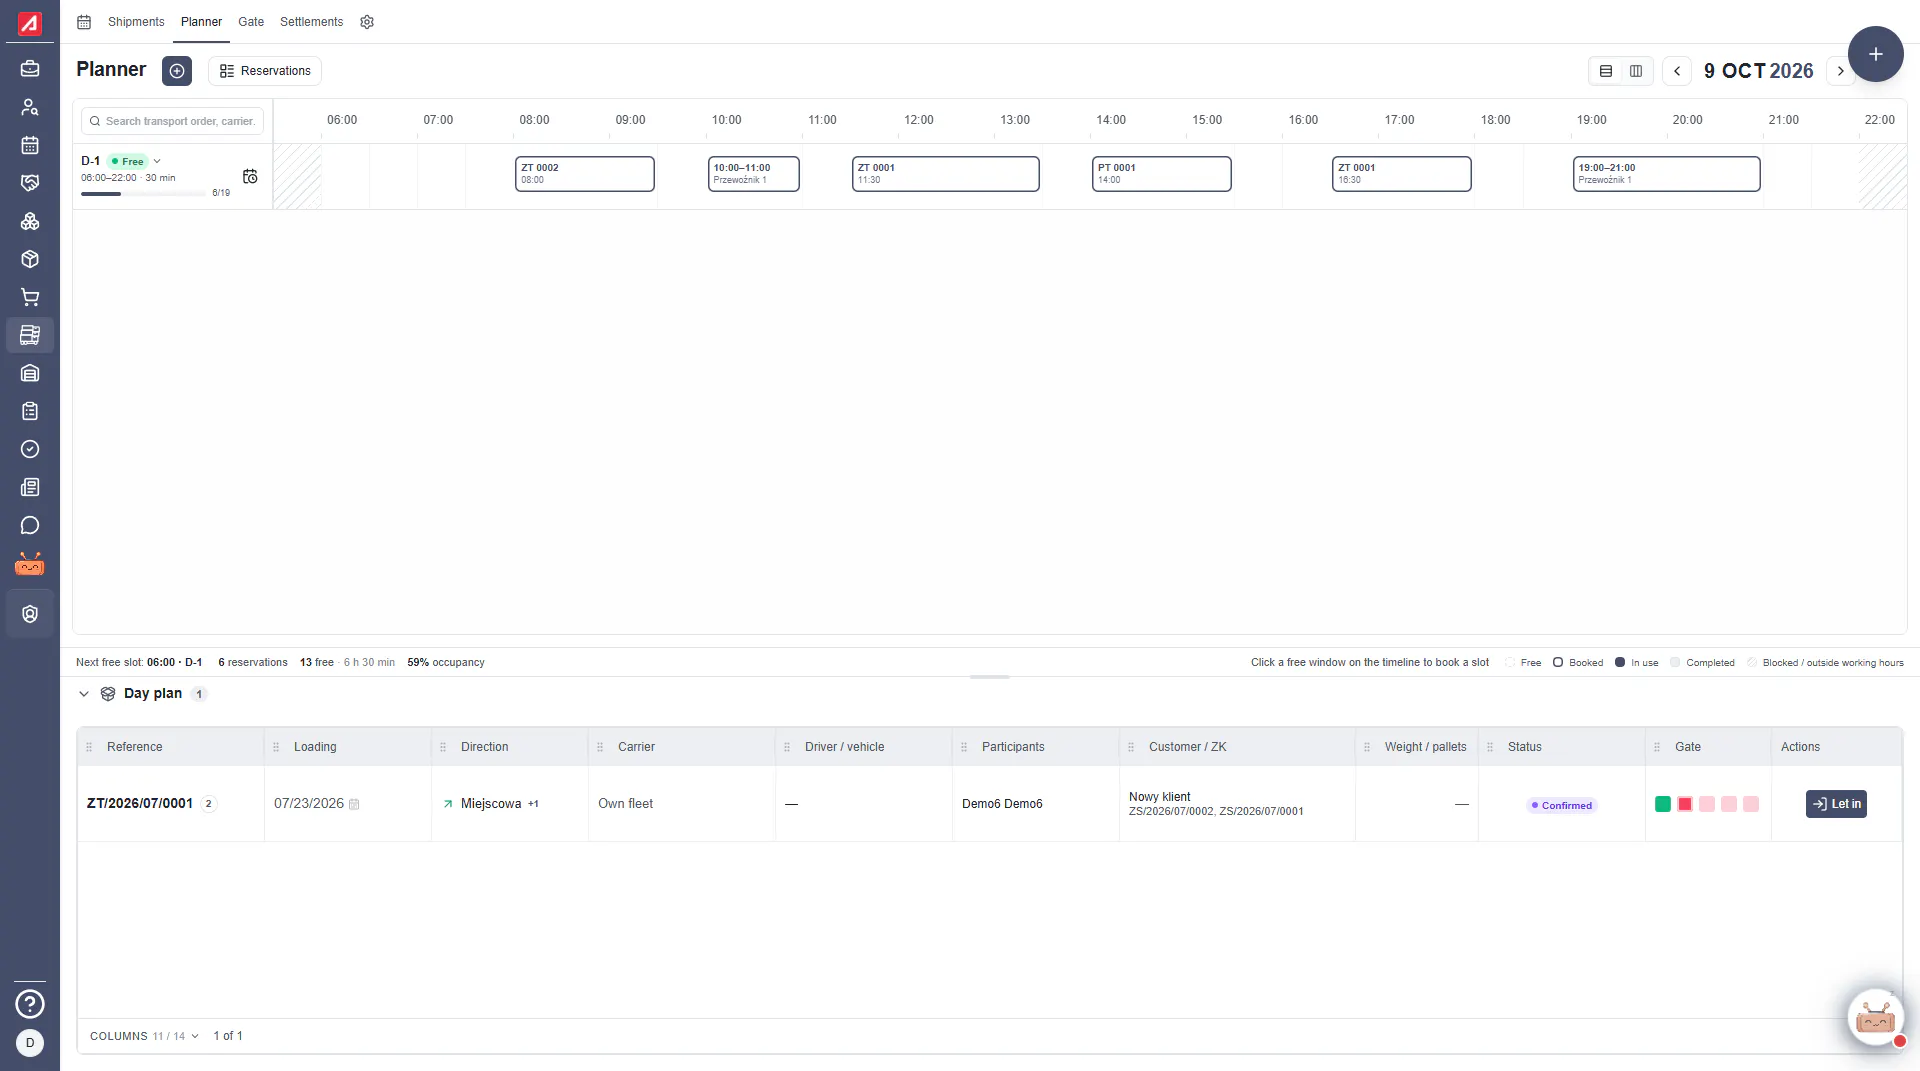This screenshot has width=1920, height=1071.
Task: Select the Planner tab
Action: pos(201,22)
